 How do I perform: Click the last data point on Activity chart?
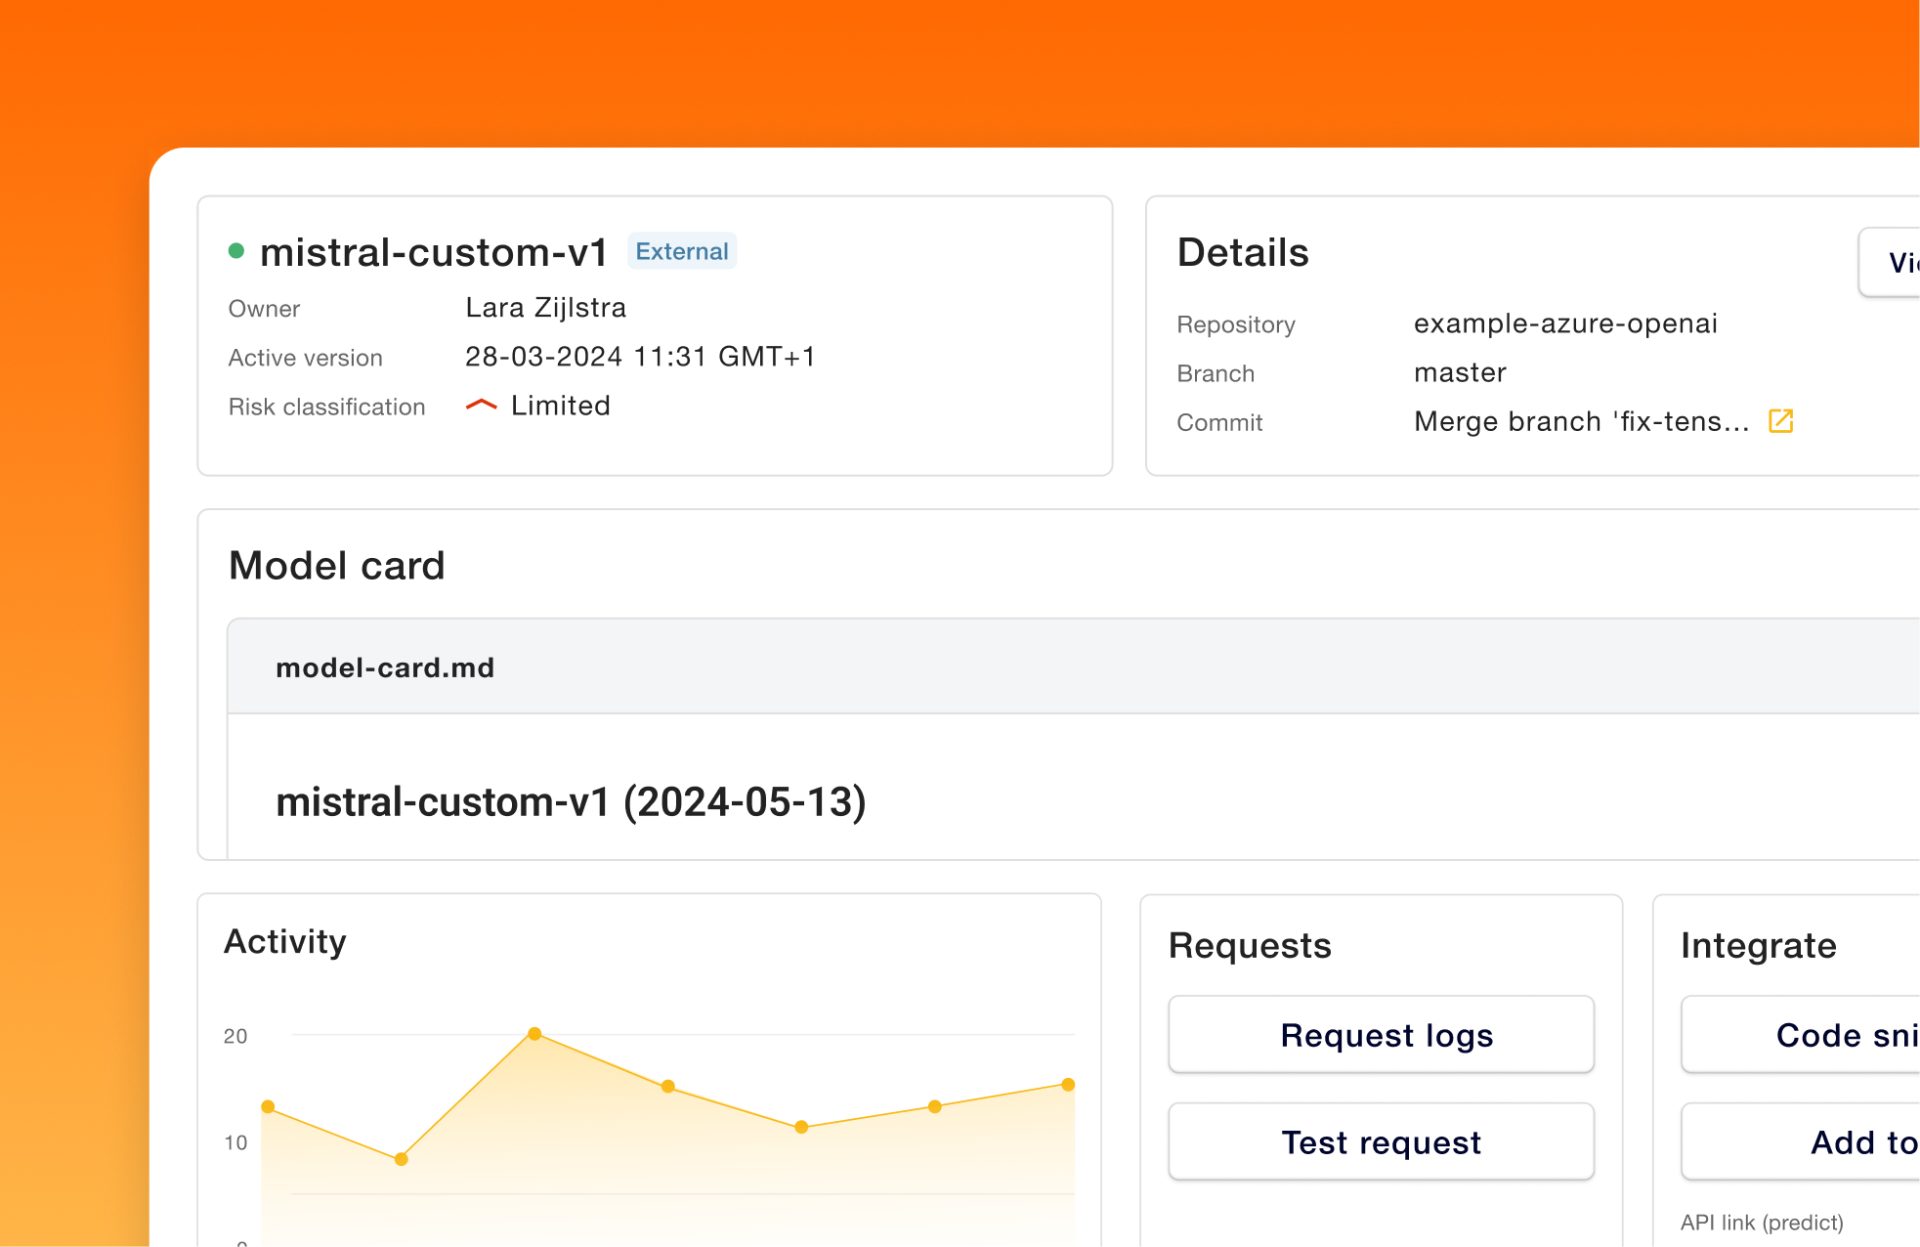(x=1068, y=1084)
